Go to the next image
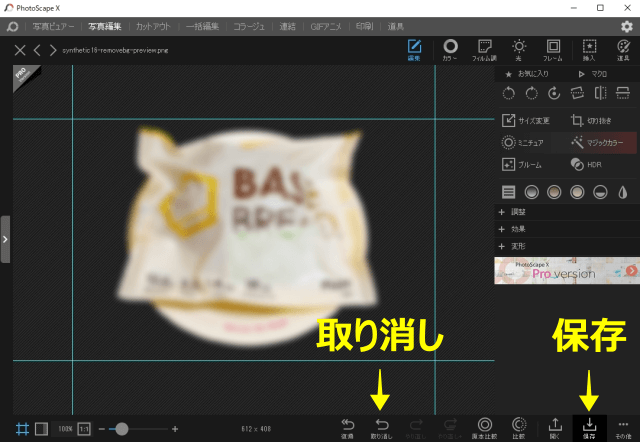 [53, 50]
